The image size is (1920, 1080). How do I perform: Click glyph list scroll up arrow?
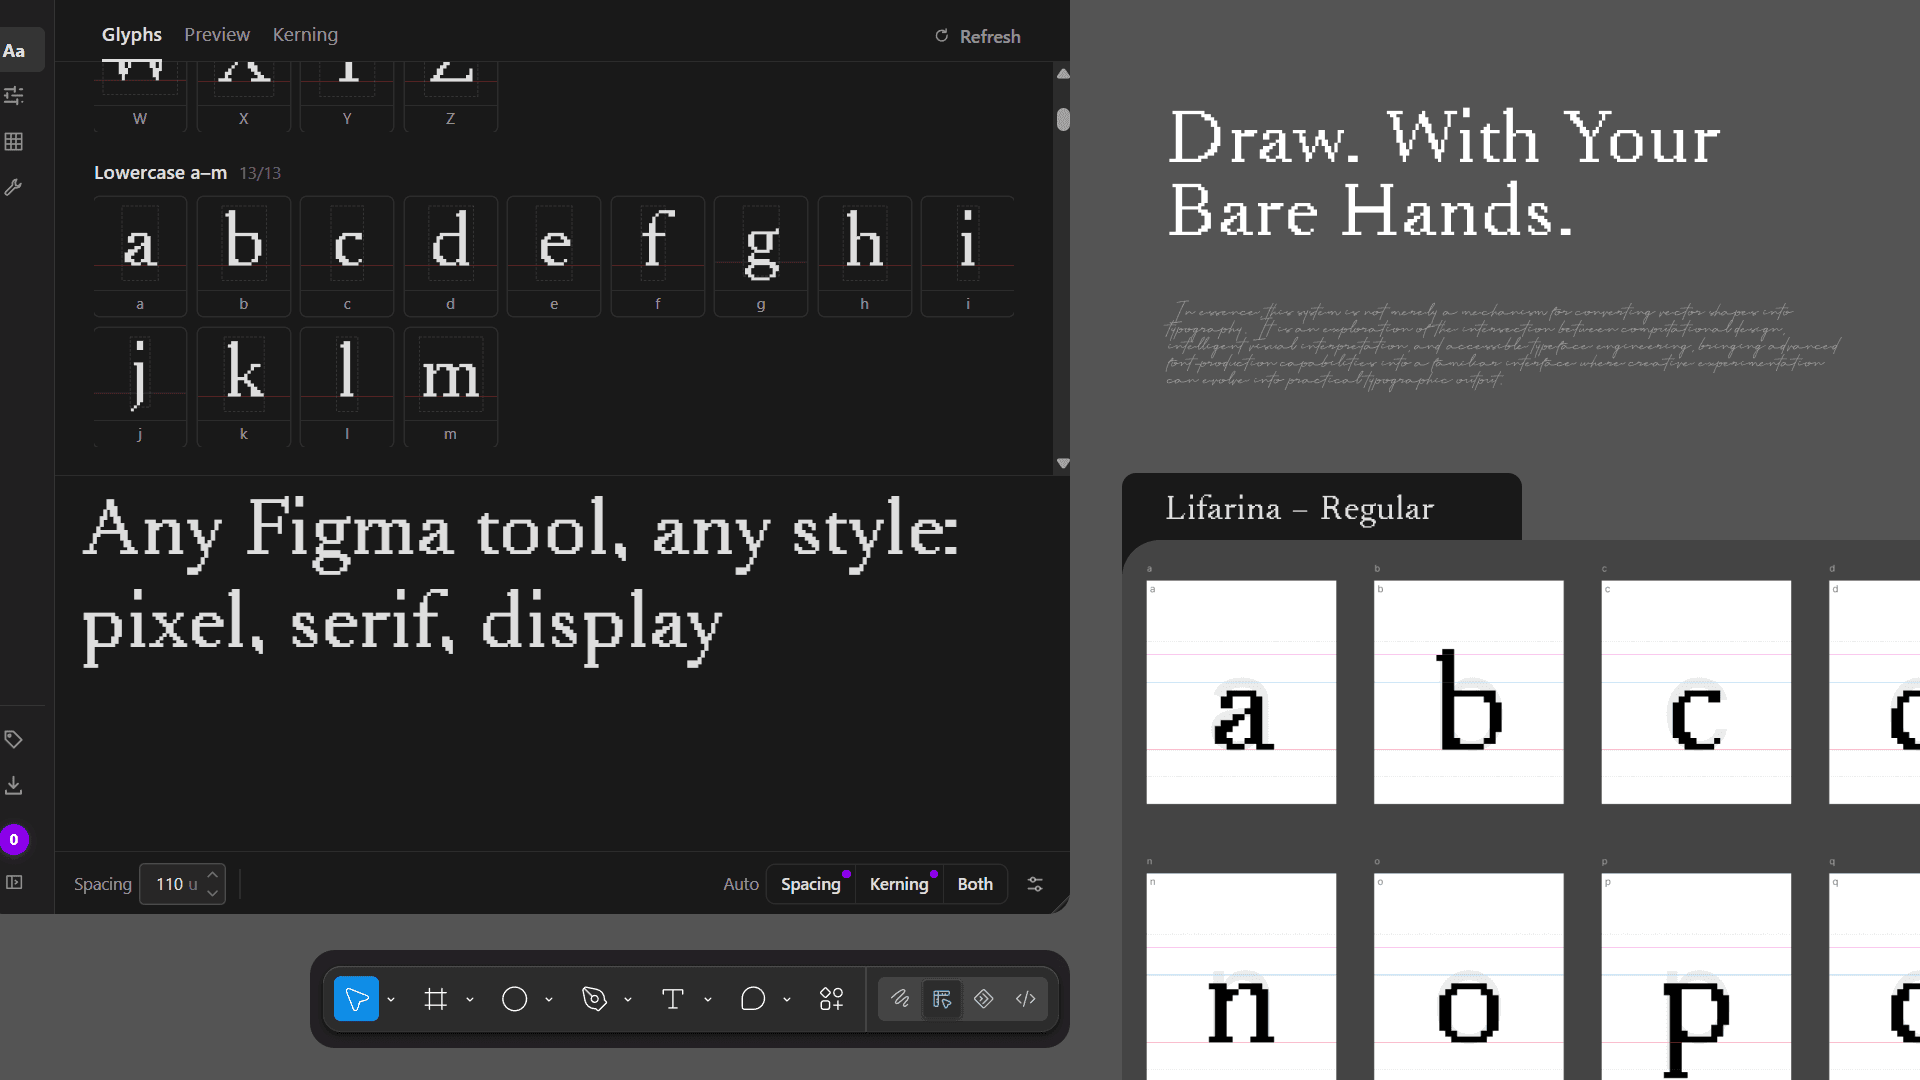pyautogui.click(x=1063, y=74)
